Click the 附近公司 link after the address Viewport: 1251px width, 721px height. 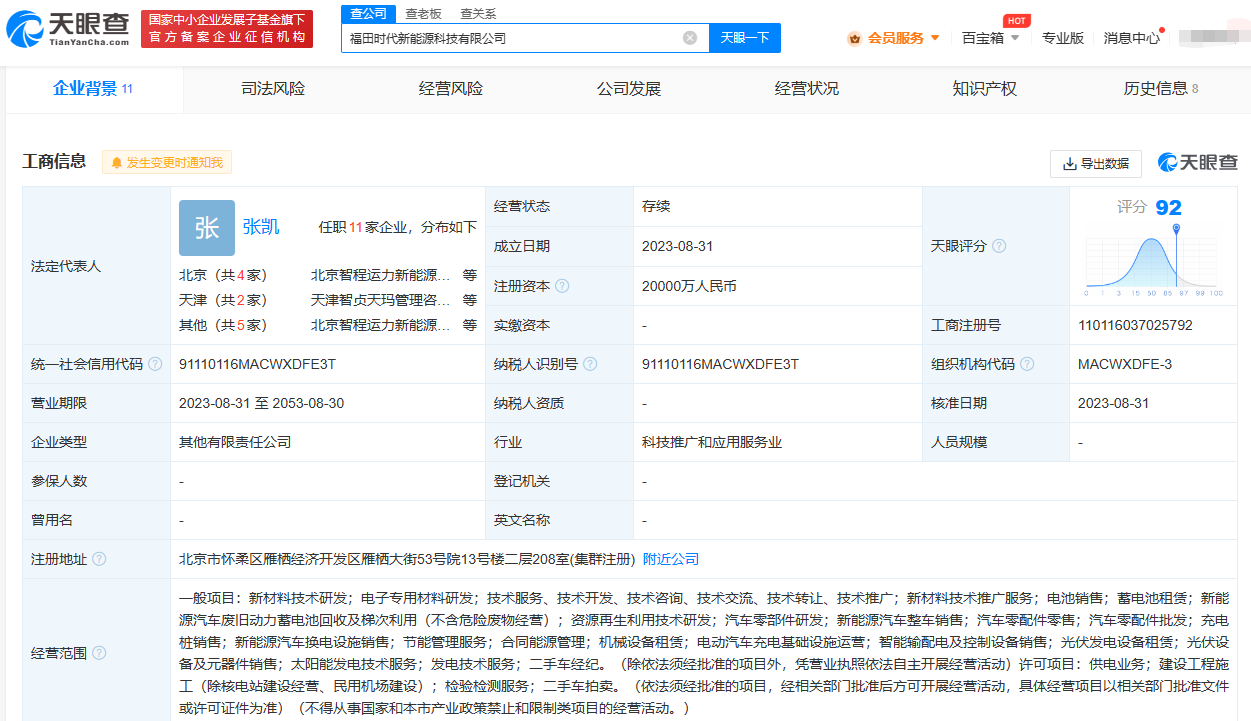tap(670, 559)
